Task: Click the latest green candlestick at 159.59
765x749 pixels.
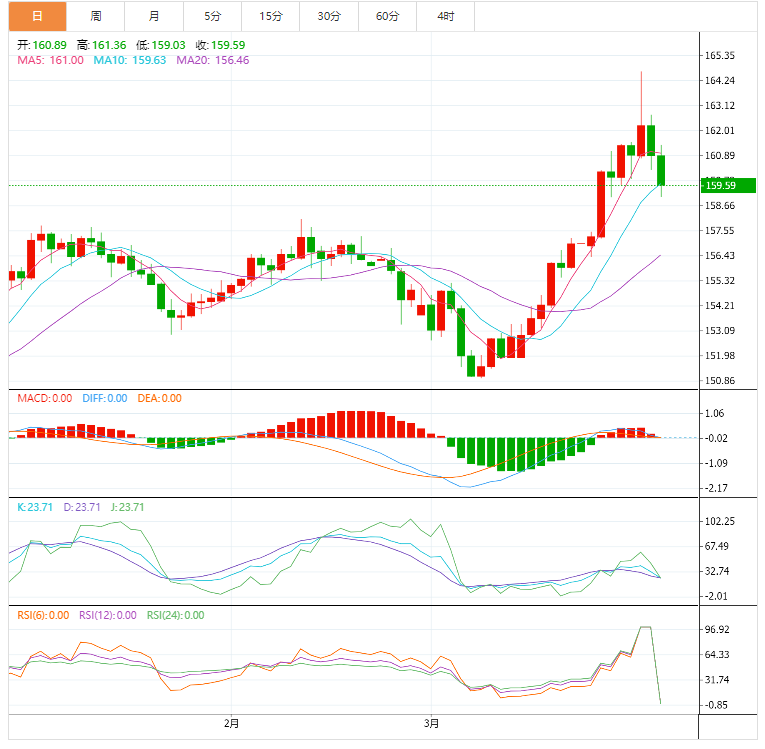Action: tap(661, 170)
